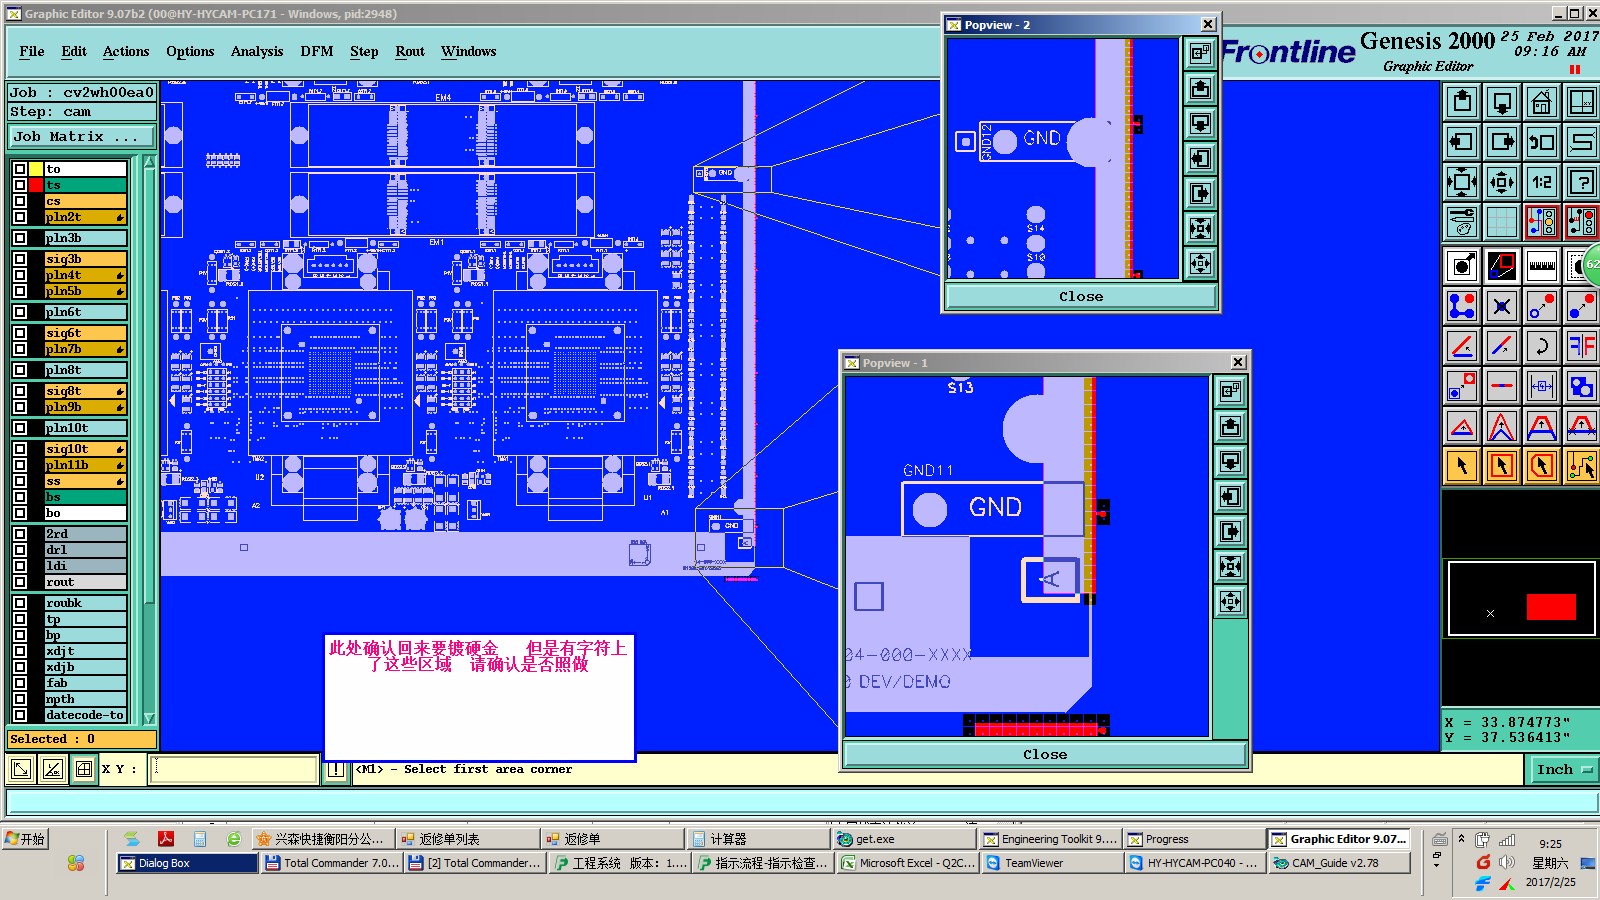Open the Job Matrix button
Screen dimensions: 1600x900
click(82, 137)
